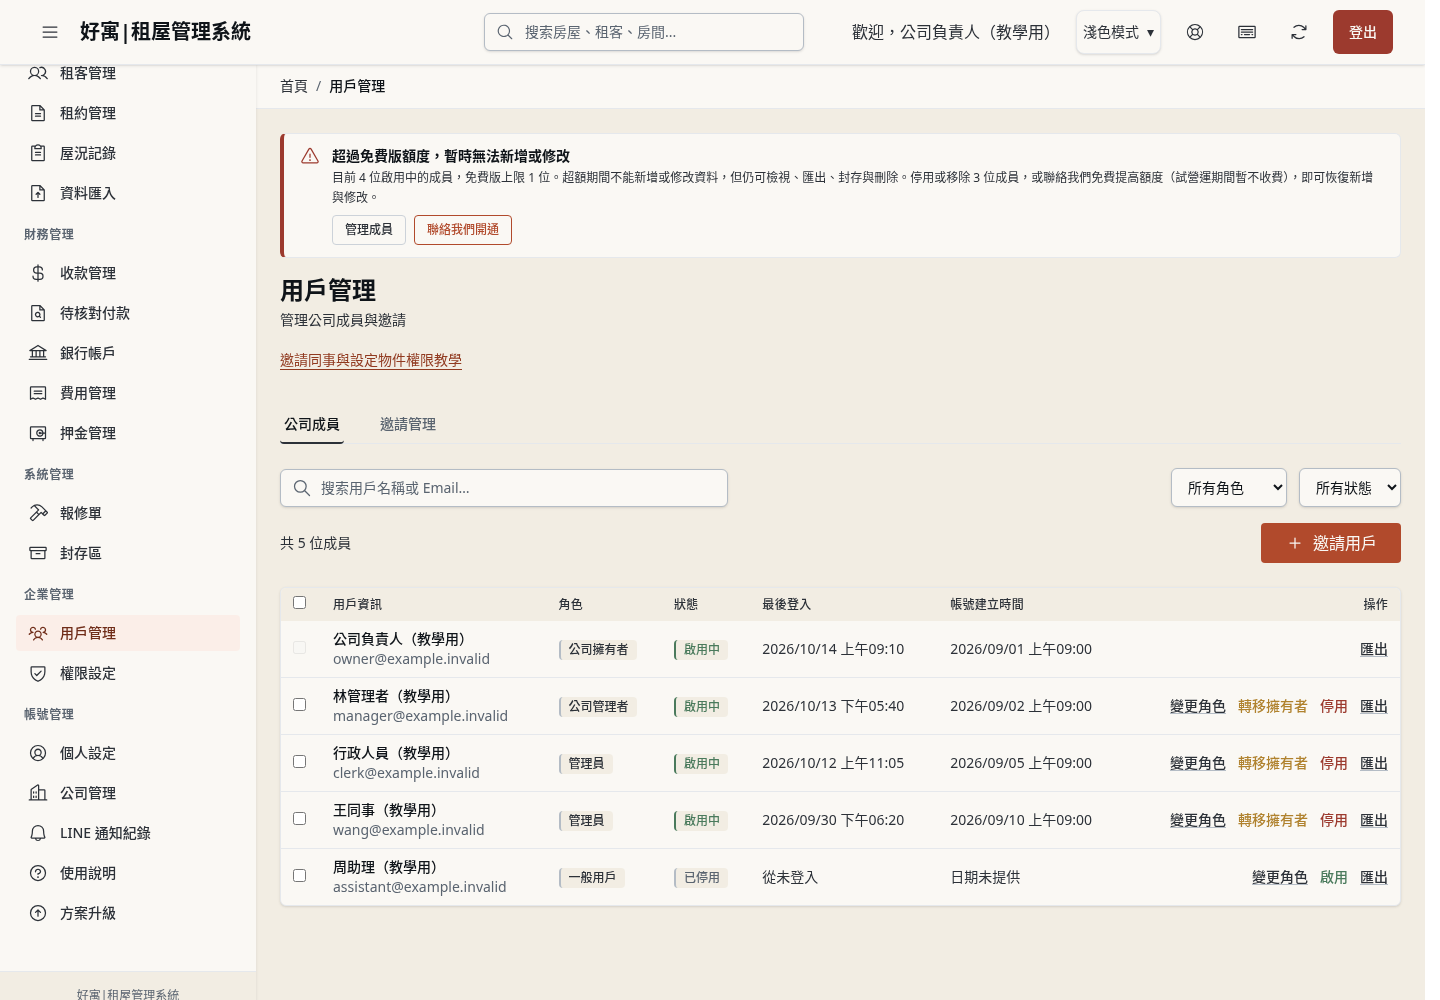Toggle the select-all checkbox in table header

click(x=299, y=602)
